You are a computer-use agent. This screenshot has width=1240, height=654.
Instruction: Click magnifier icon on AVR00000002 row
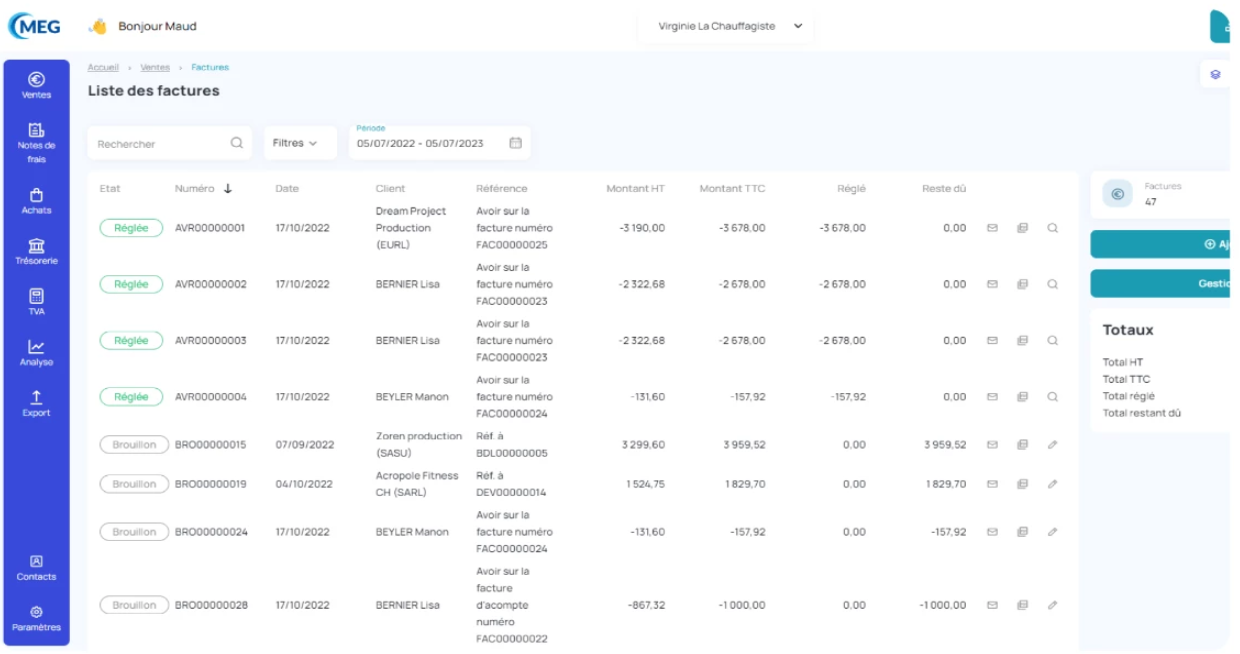1052,284
